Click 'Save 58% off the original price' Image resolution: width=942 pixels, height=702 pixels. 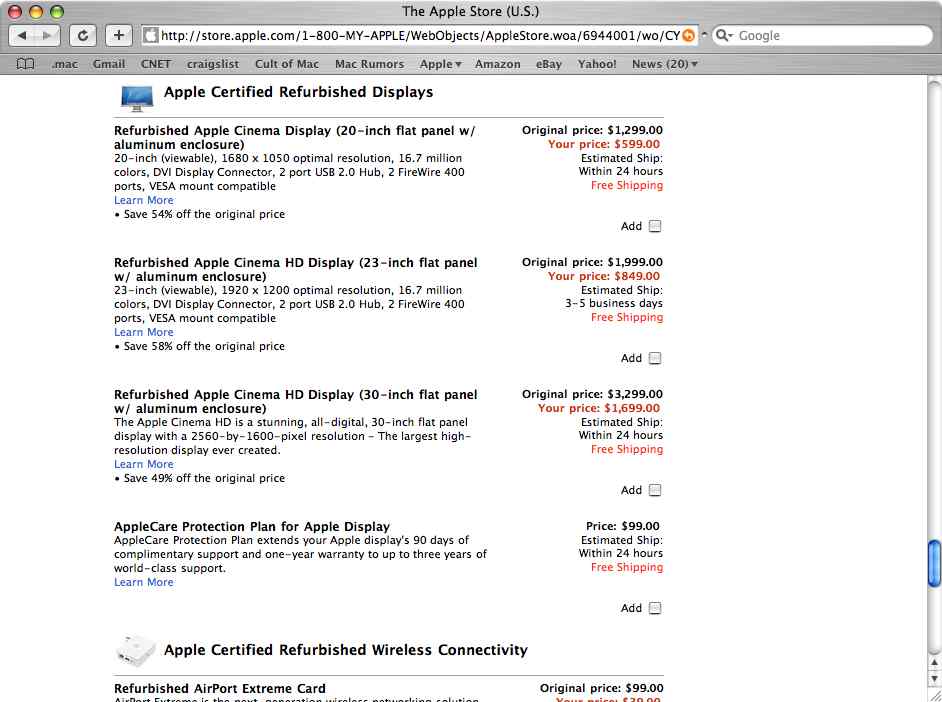click(204, 346)
